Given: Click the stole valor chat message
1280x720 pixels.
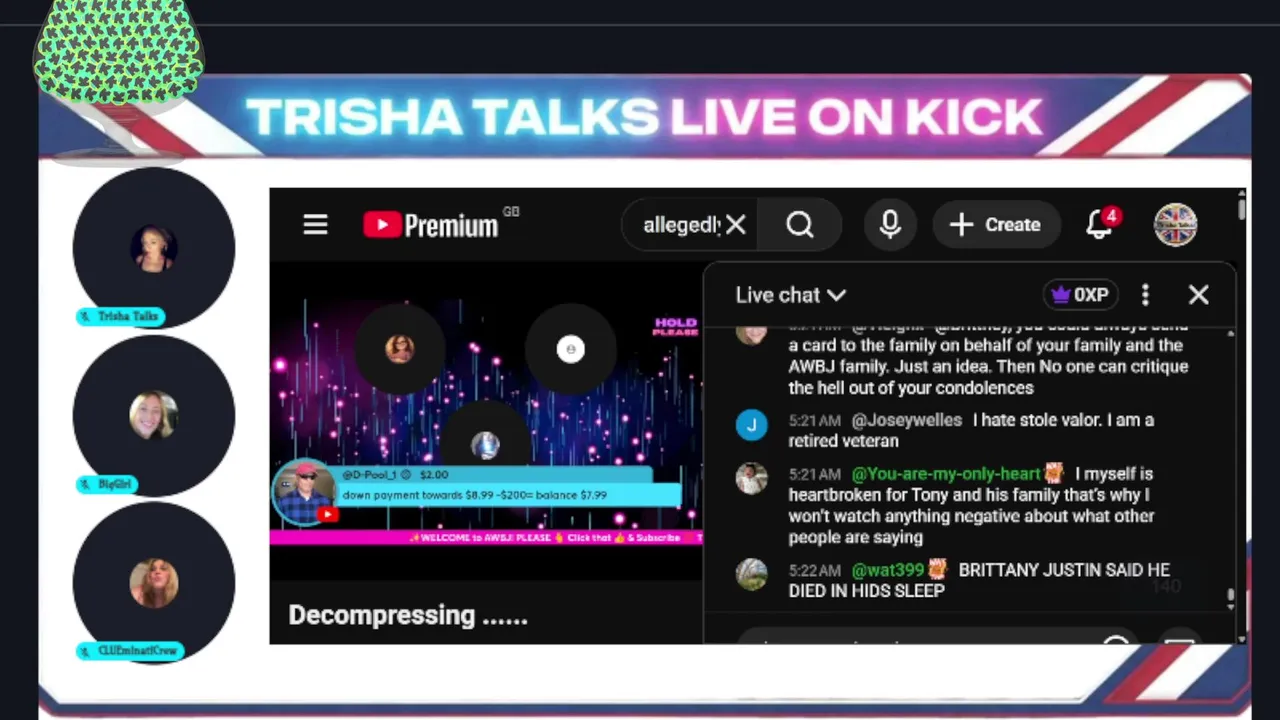Looking at the screenshot, I should [x=971, y=430].
